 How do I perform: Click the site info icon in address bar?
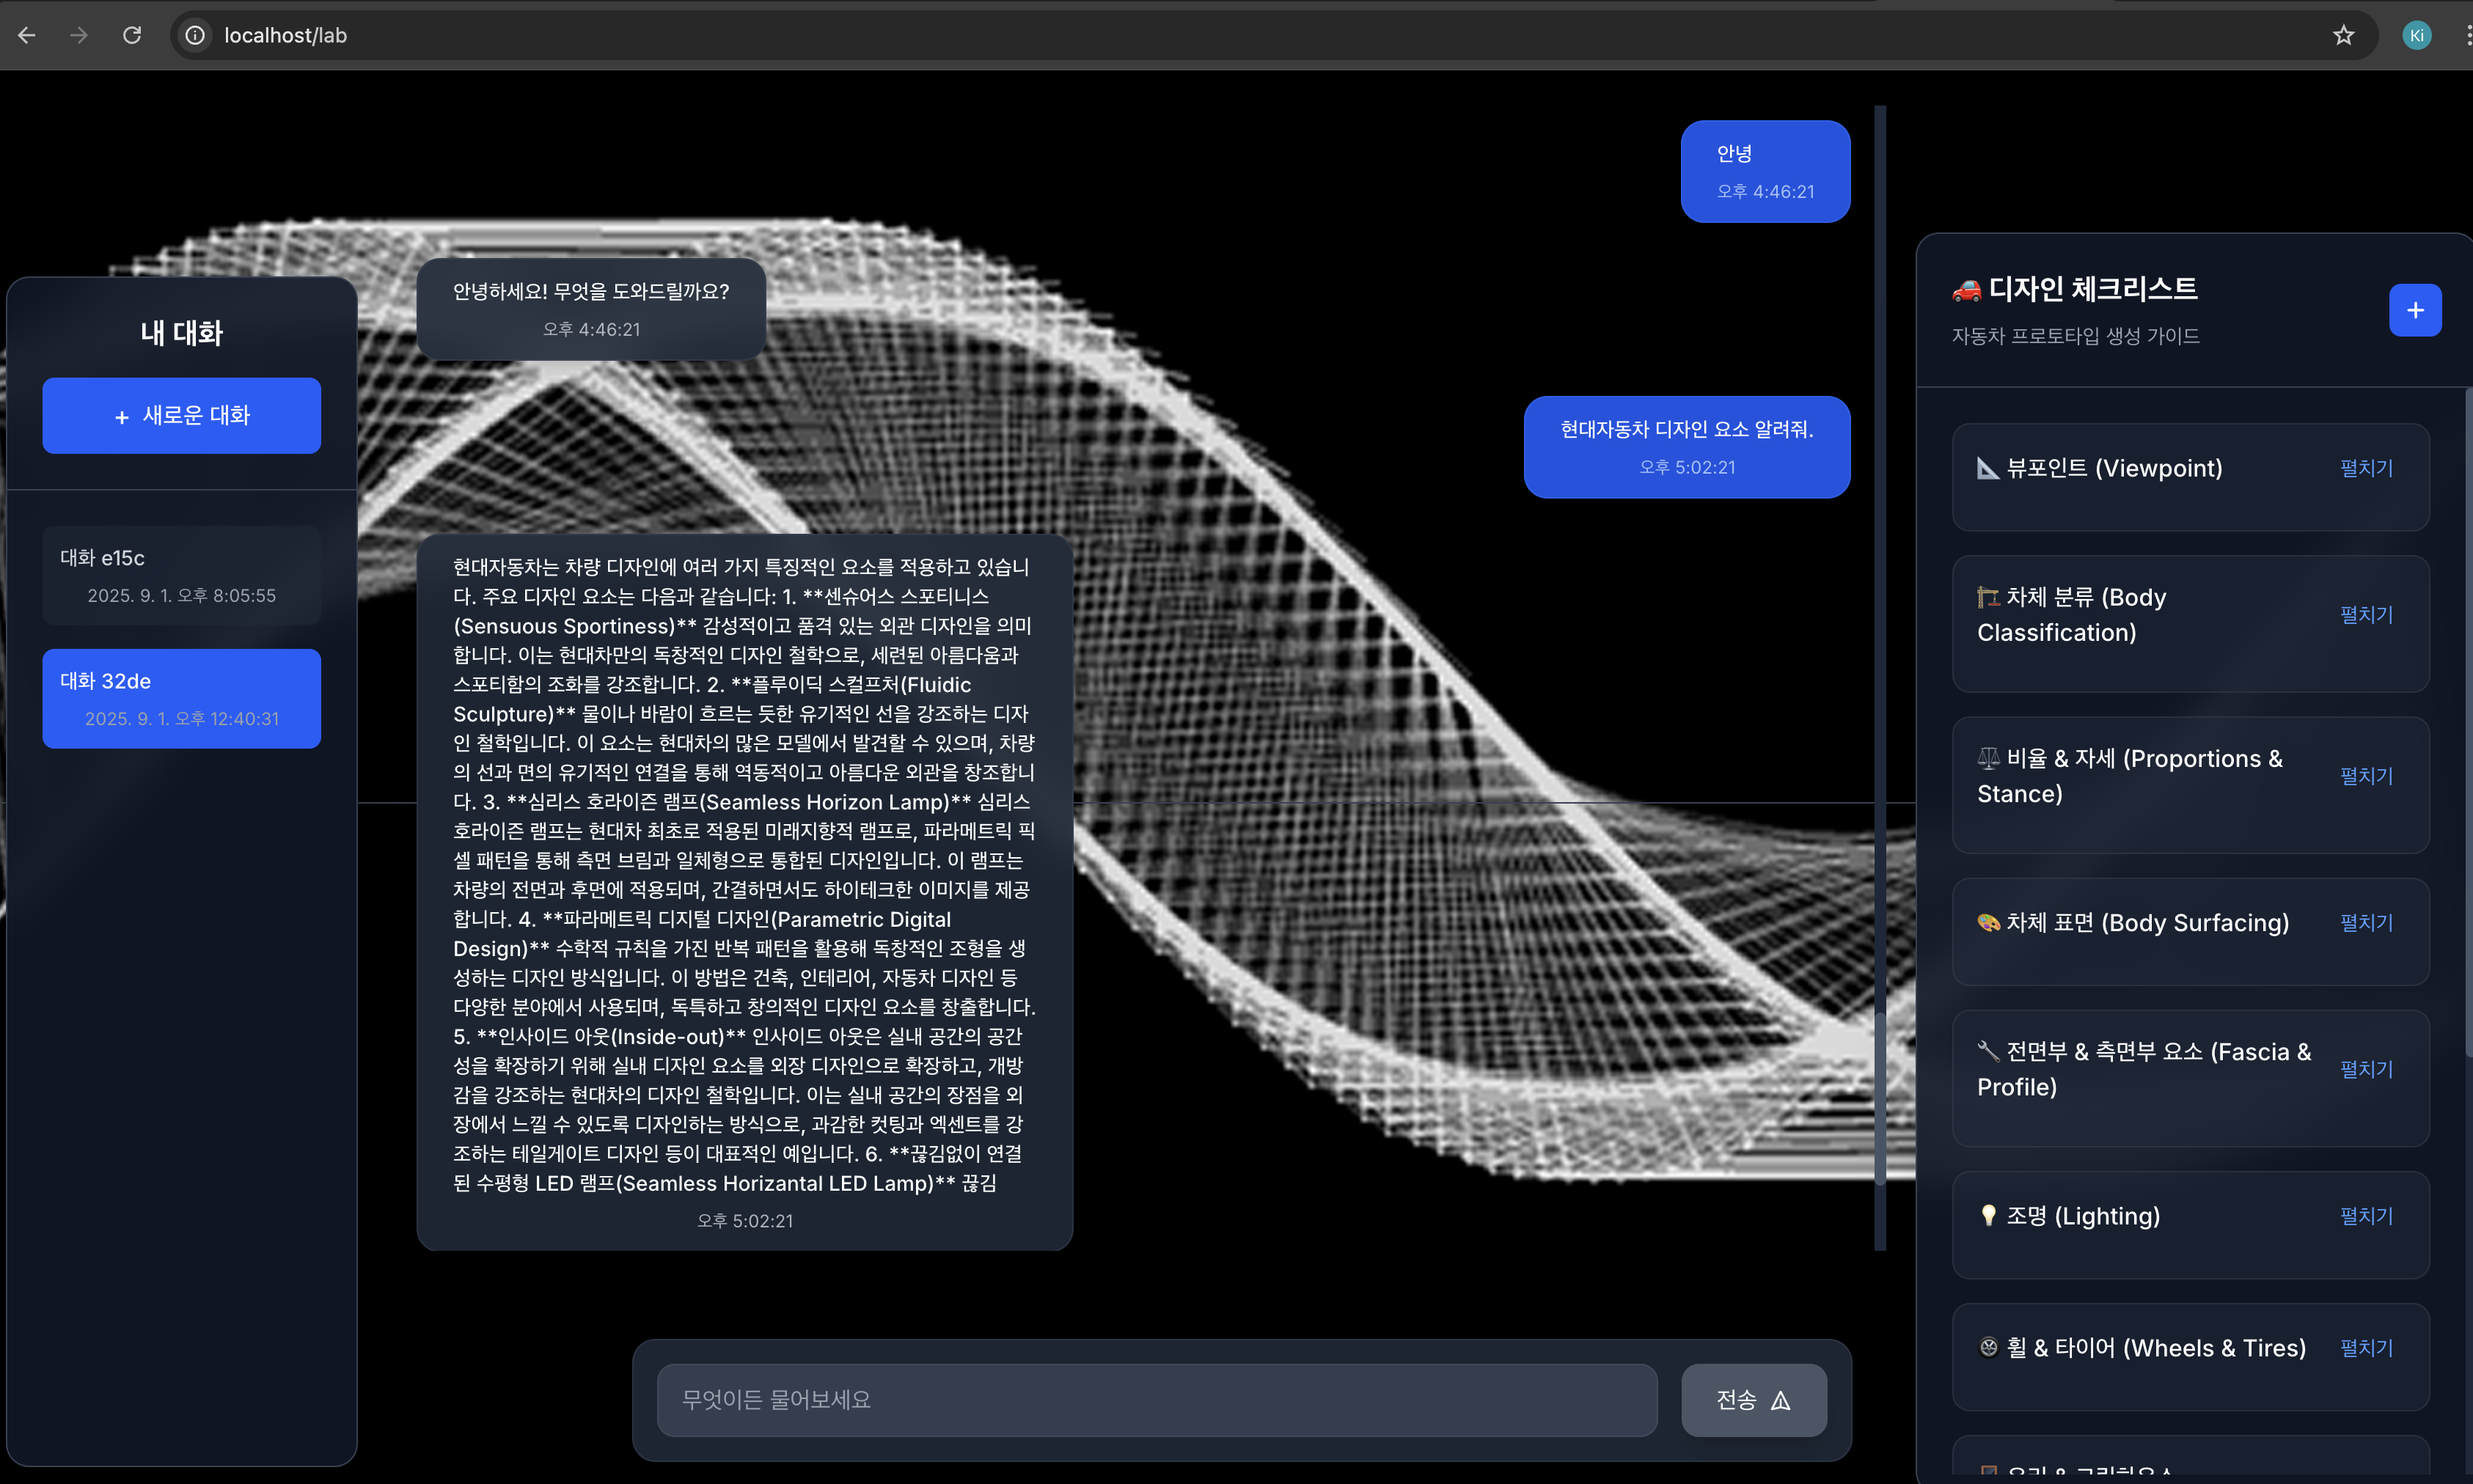pos(196,36)
